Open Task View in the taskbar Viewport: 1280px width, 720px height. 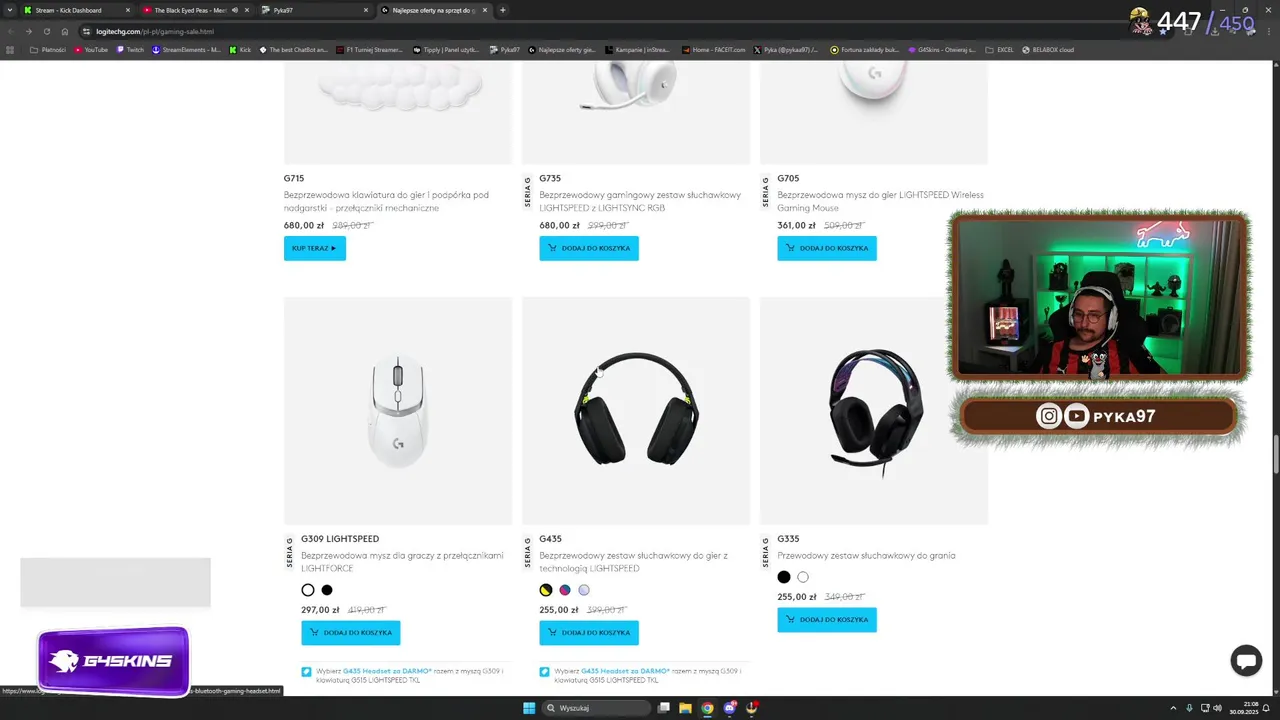click(663, 708)
